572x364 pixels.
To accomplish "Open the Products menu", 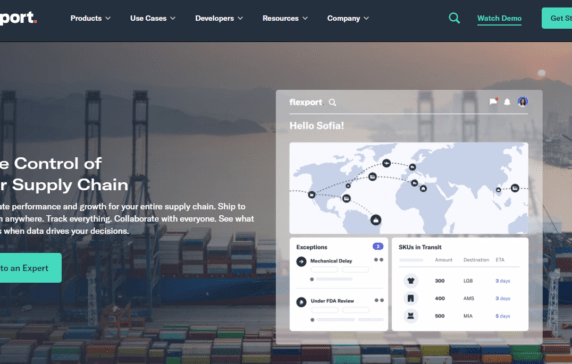I will tap(90, 18).
